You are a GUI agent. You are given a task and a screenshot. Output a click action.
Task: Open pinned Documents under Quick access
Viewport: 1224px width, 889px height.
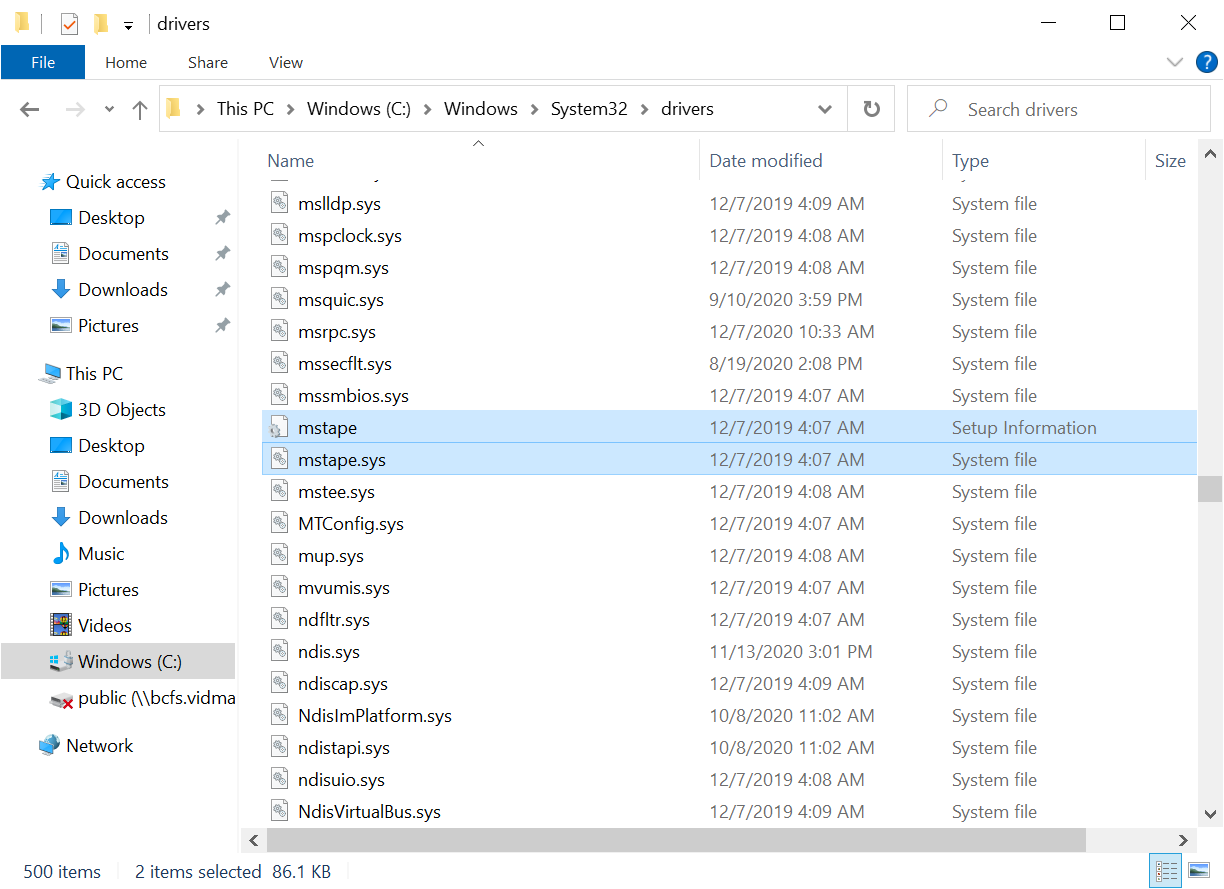point(123,254)
